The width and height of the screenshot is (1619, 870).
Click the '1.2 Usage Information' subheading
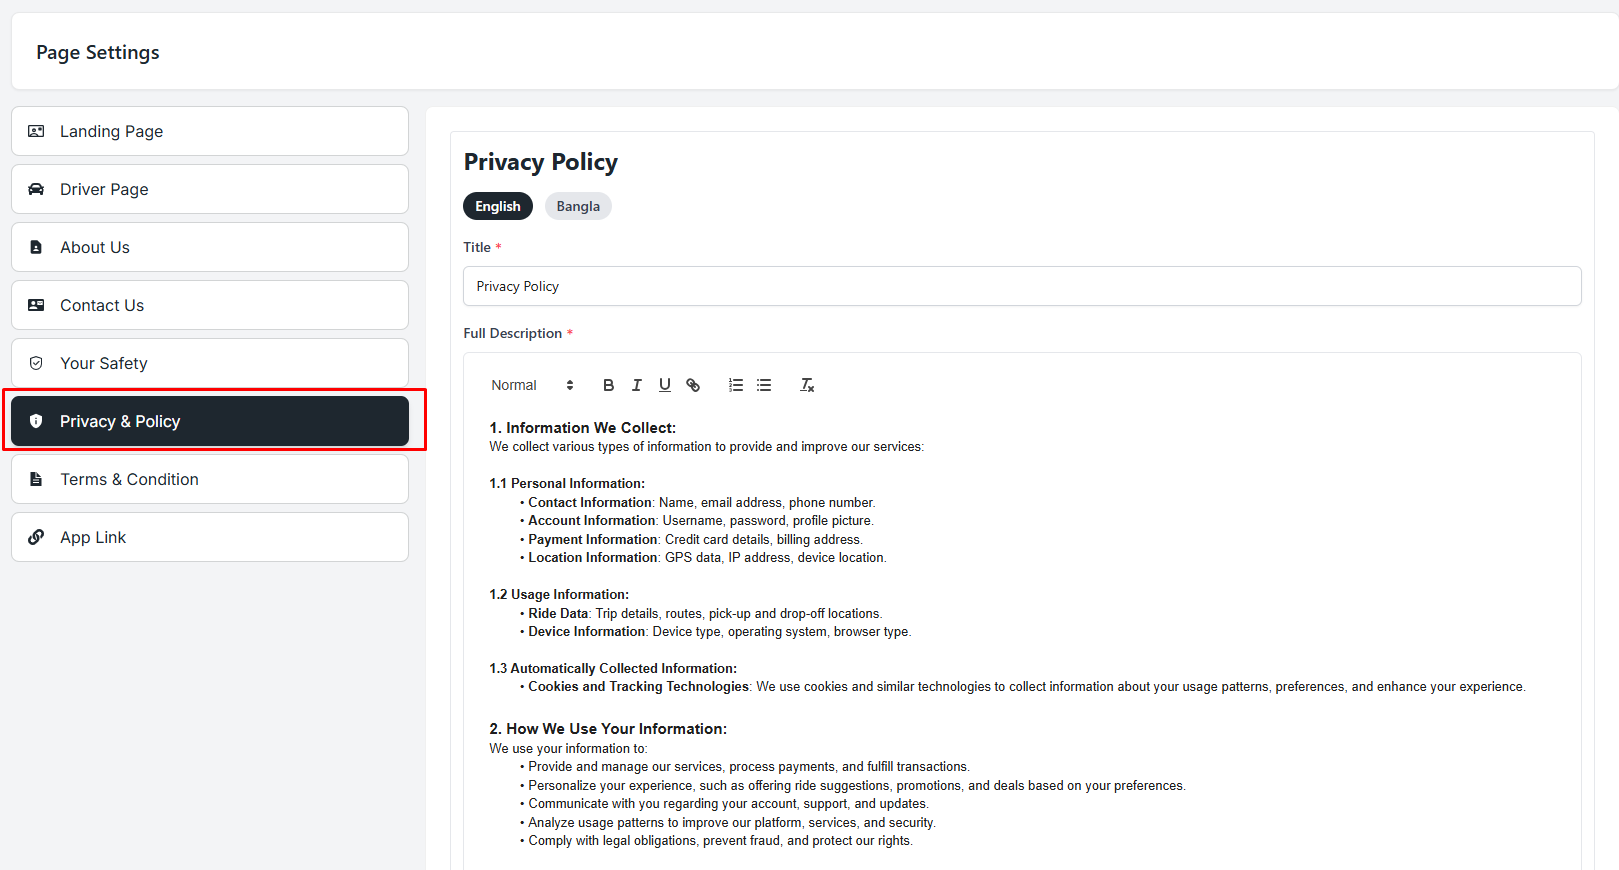[559, 594]
